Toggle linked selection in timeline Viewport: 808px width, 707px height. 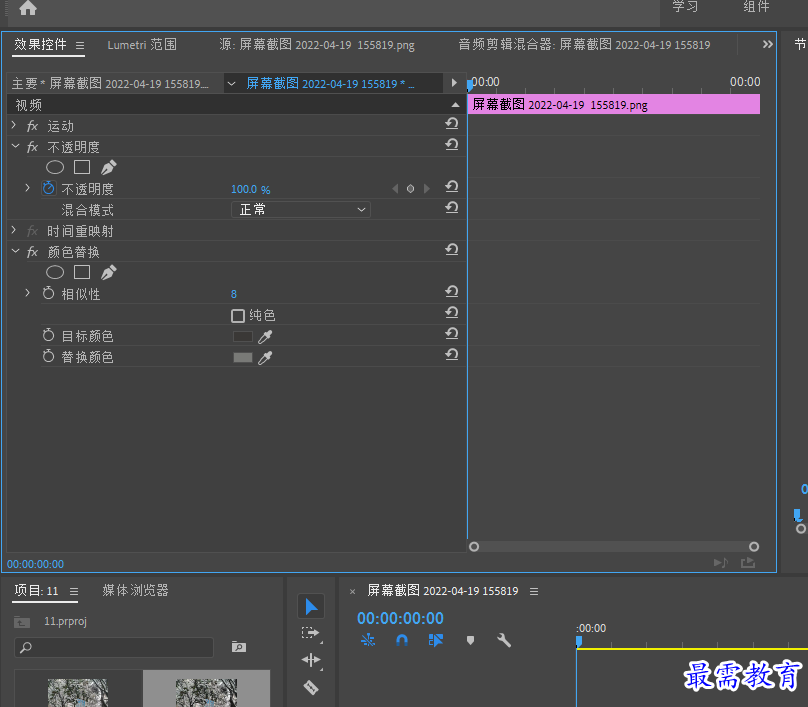pos(435,641)
